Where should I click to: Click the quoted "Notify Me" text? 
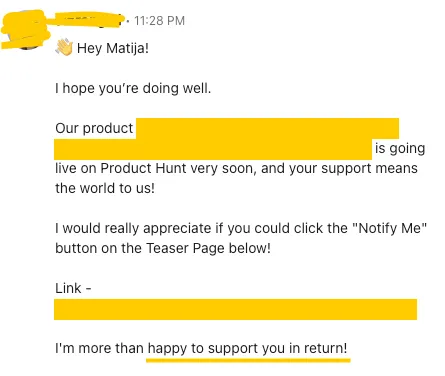tap(389, 228)
